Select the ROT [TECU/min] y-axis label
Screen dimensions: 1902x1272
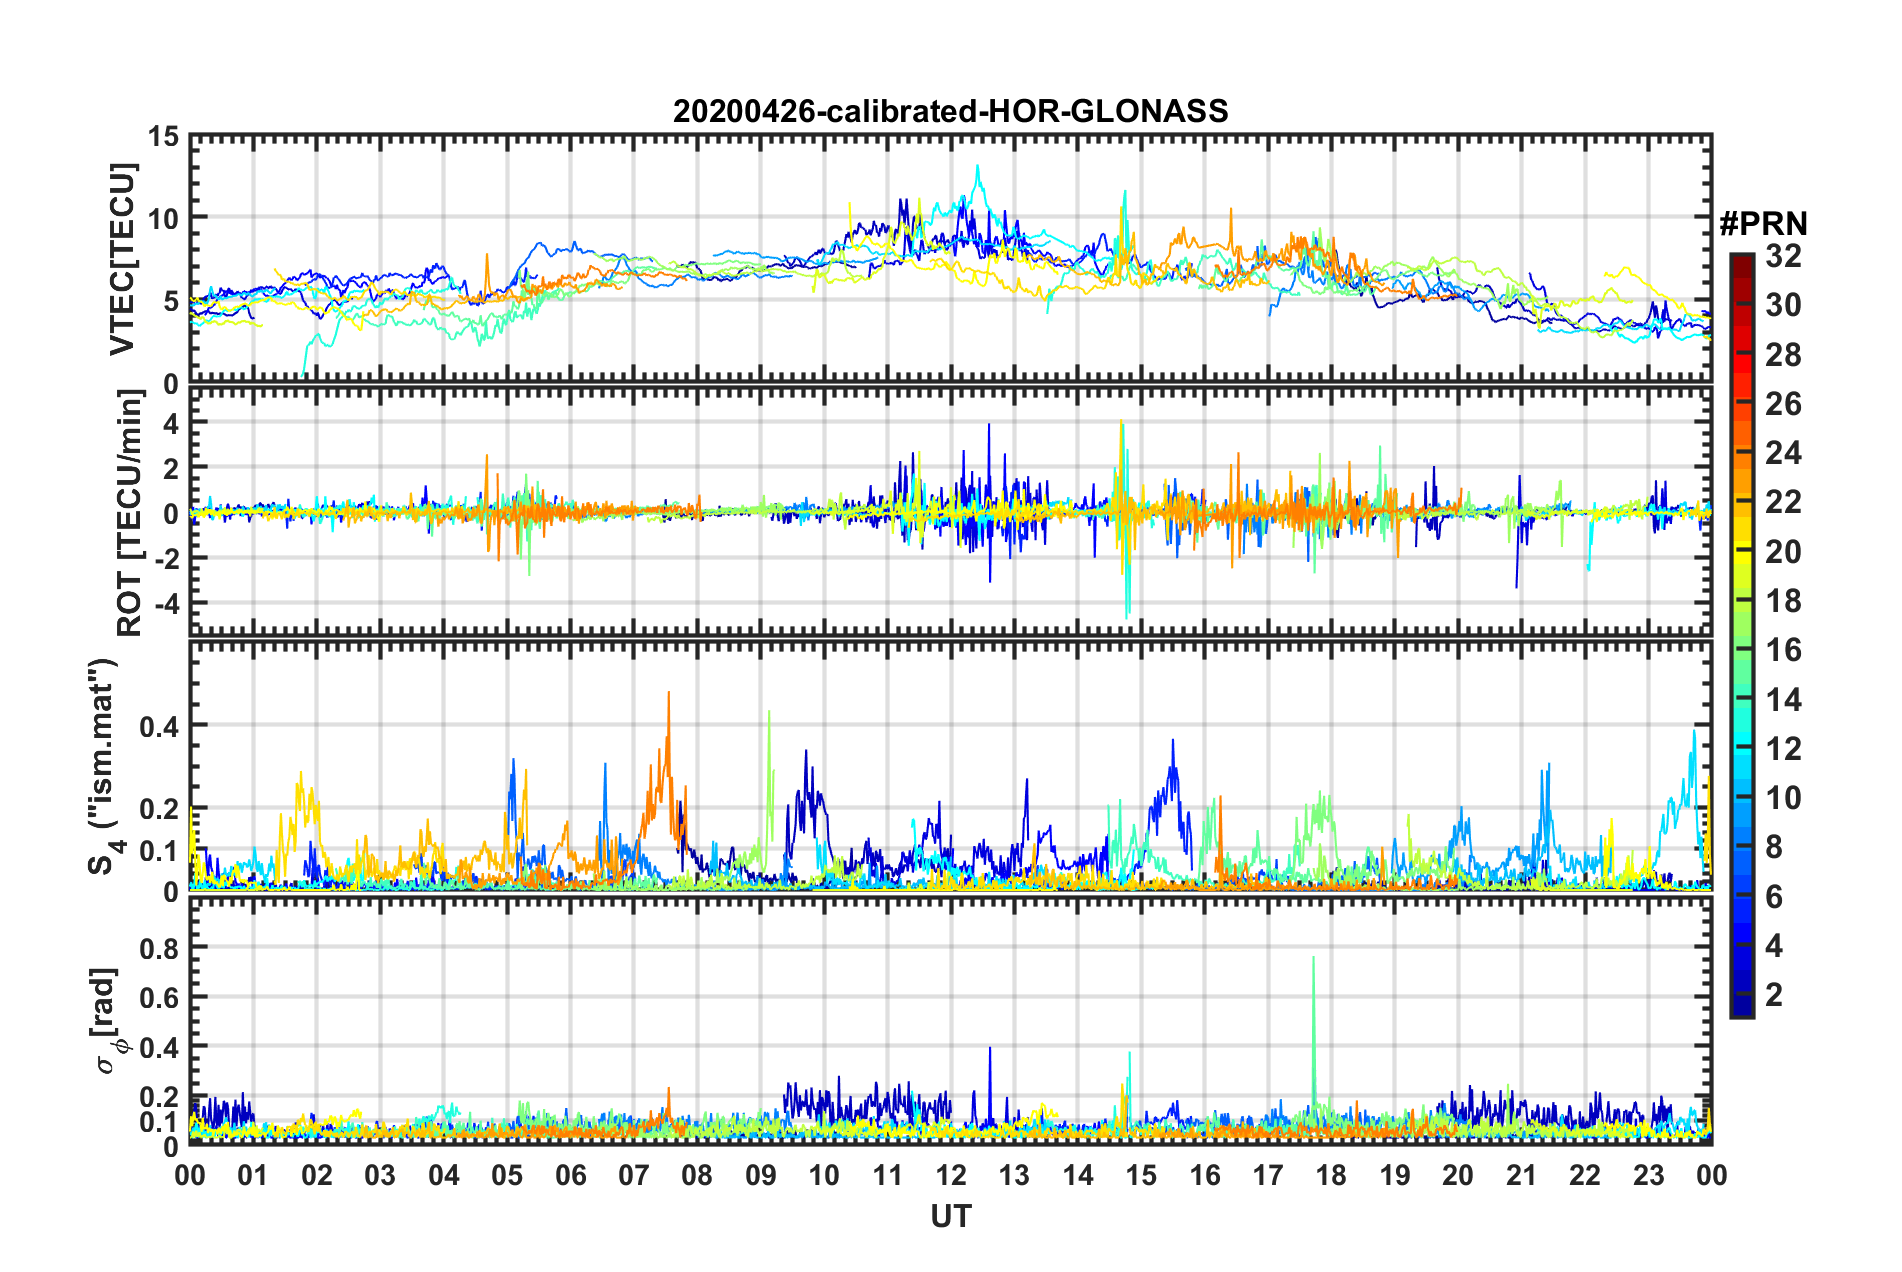(x=129, y=513)
